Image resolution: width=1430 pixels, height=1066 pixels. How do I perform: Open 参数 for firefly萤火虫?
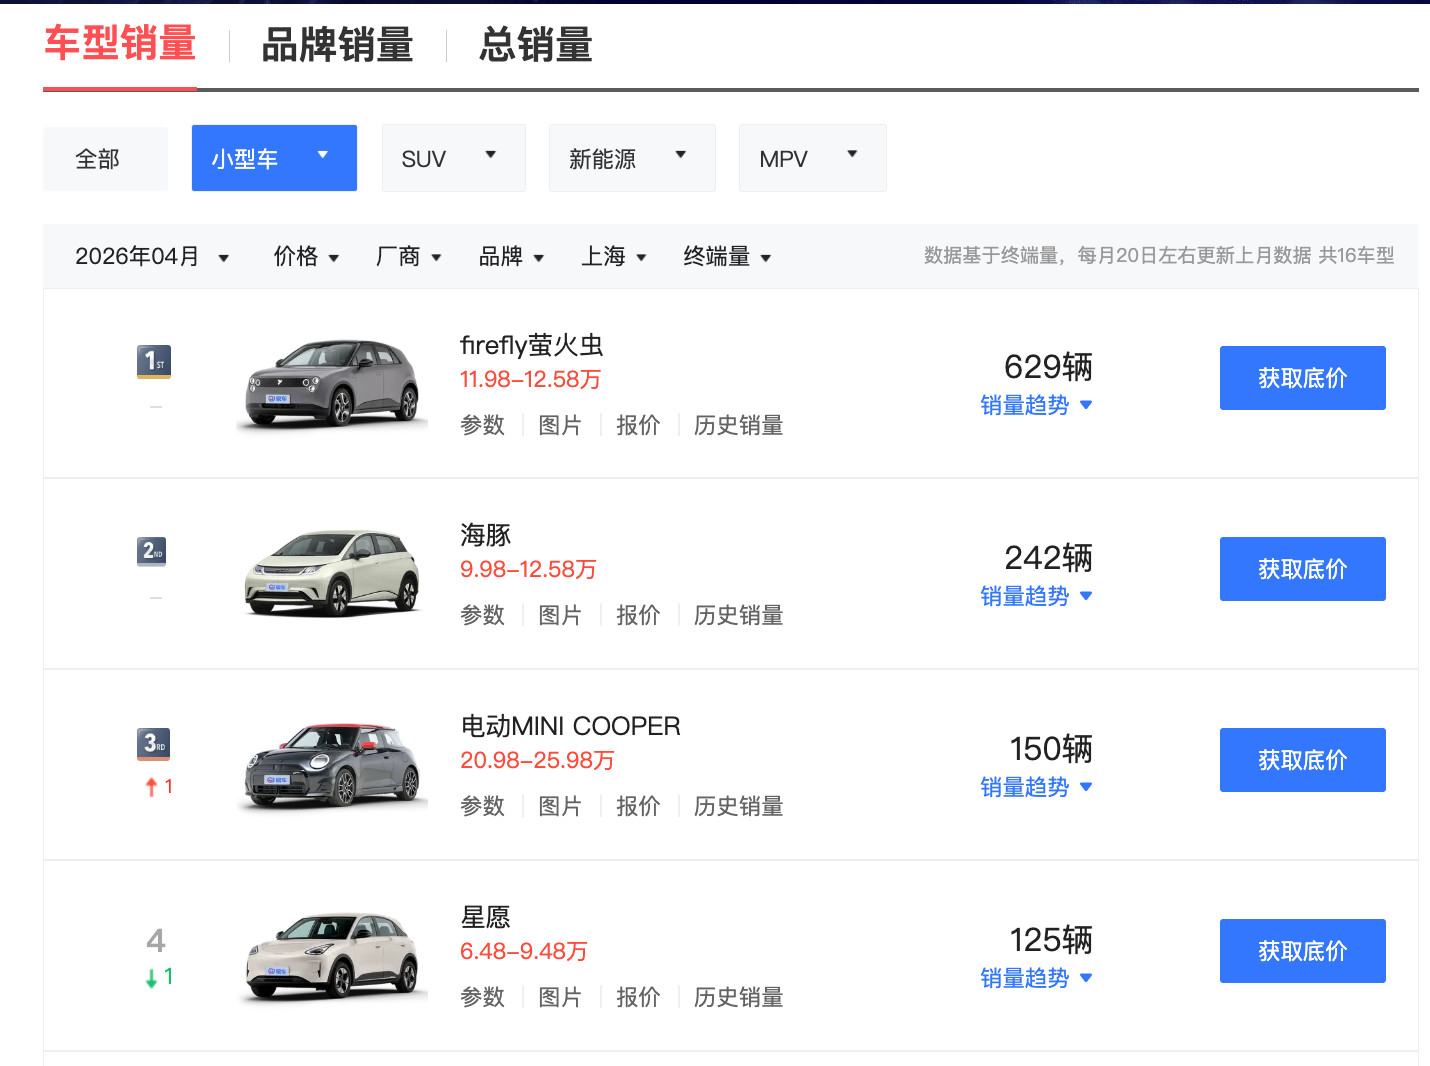[483, 425]
